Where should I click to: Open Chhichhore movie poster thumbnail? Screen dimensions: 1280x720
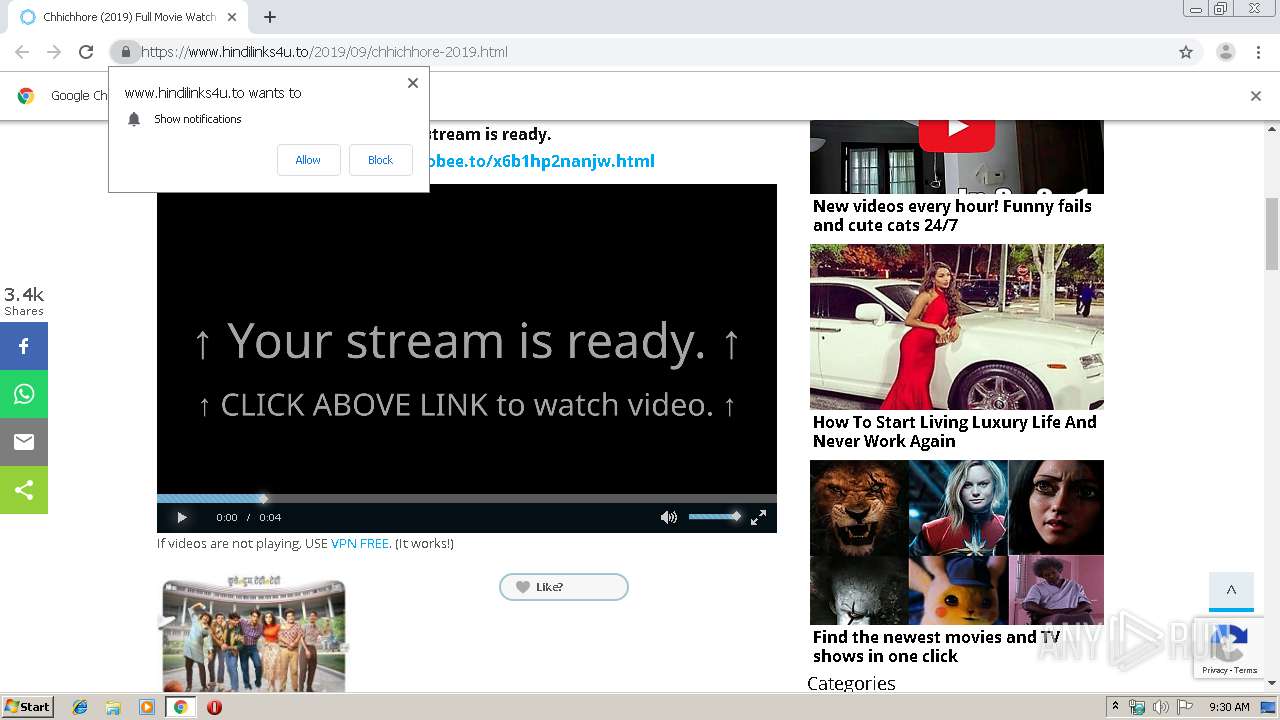[254, 634]
